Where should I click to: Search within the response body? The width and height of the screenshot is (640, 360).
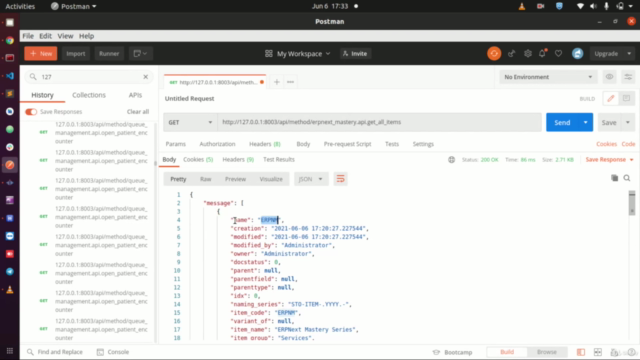click(627, 178)
